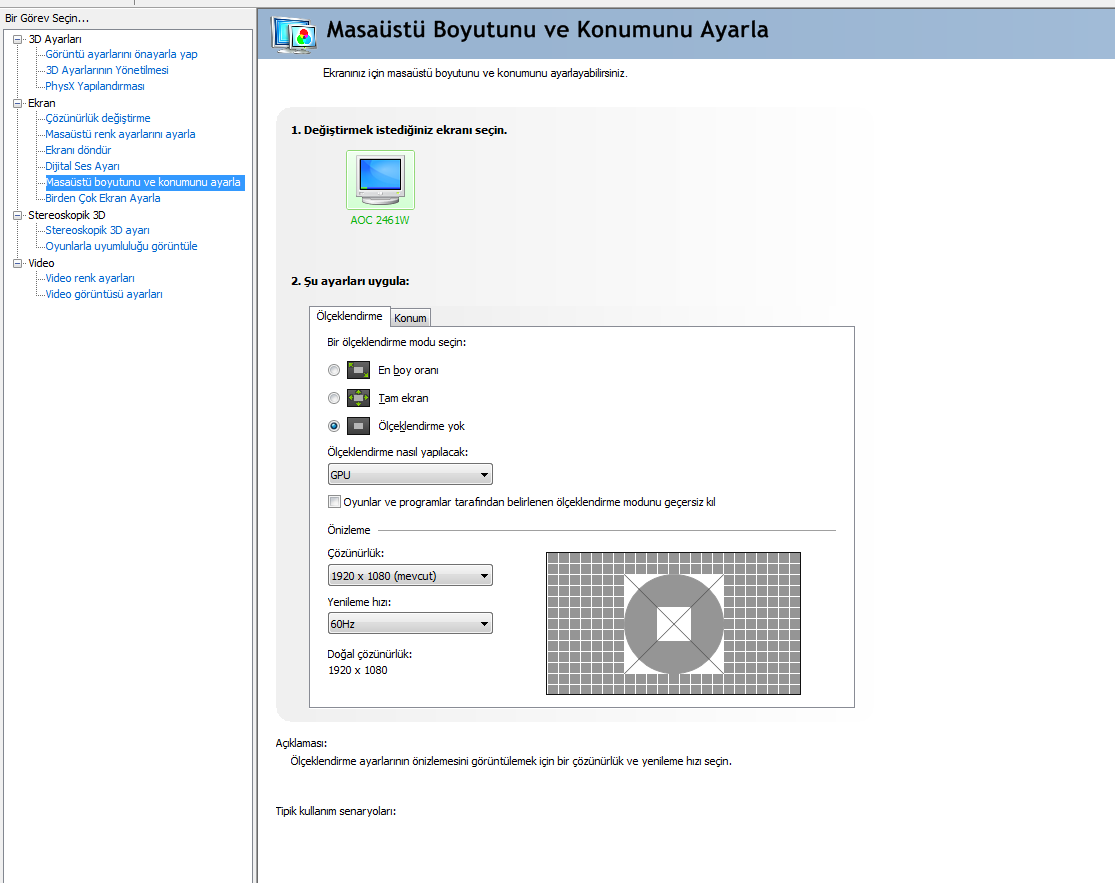Open "Oyunlarla uyumluluğu görüntüle" page

point(122,246)
